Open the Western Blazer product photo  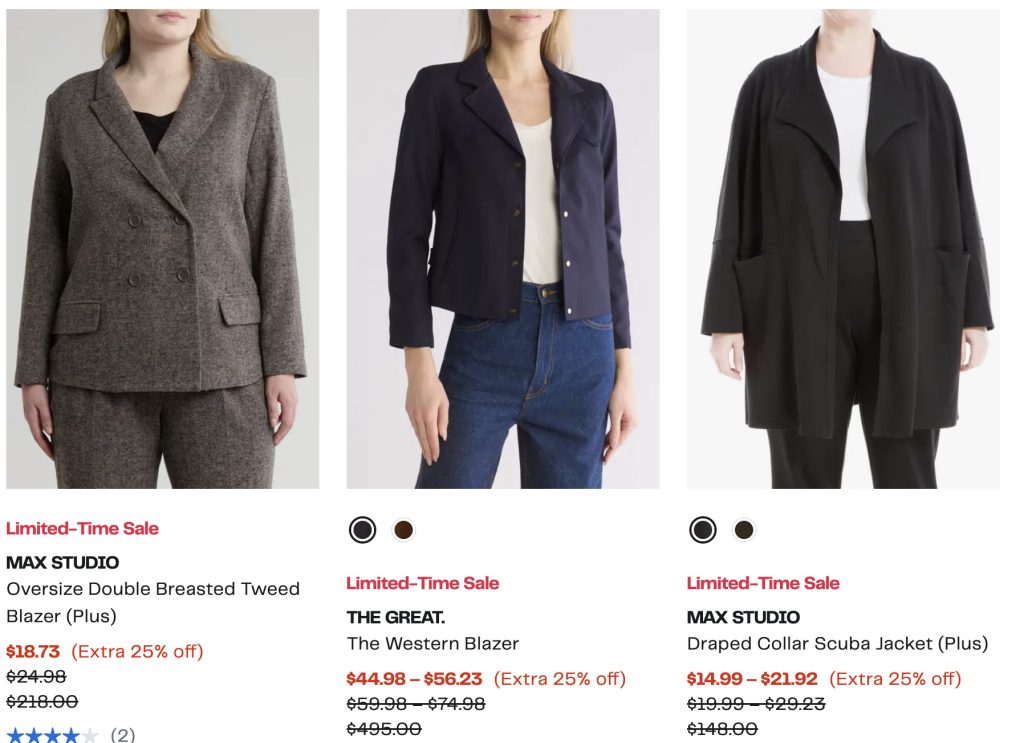(x=503, y=249)
